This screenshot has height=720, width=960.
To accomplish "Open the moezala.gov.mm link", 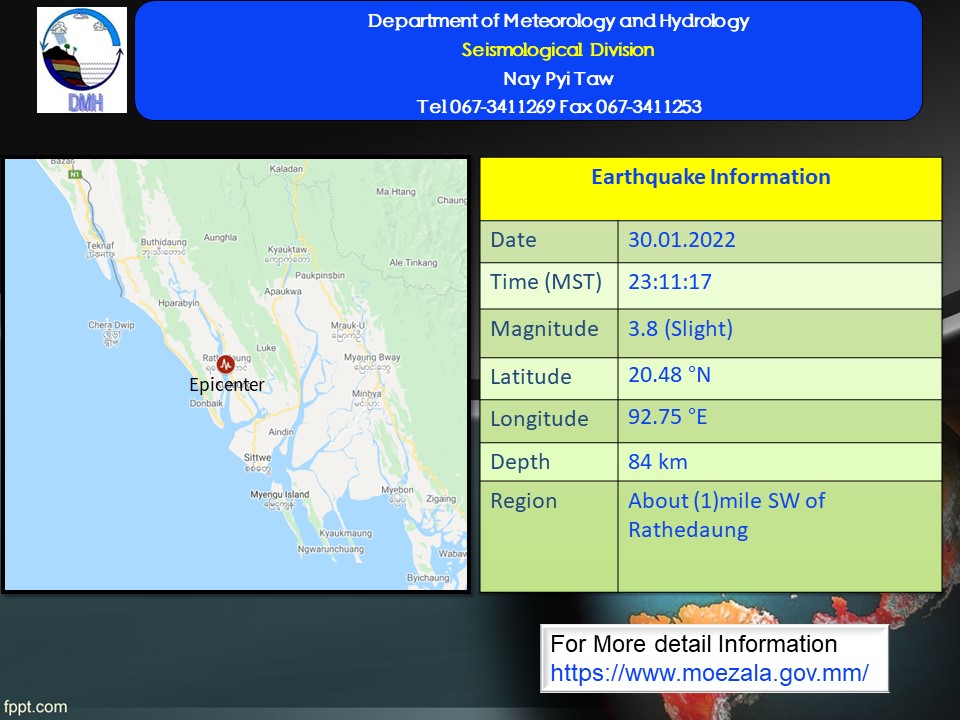I will 709,673.
